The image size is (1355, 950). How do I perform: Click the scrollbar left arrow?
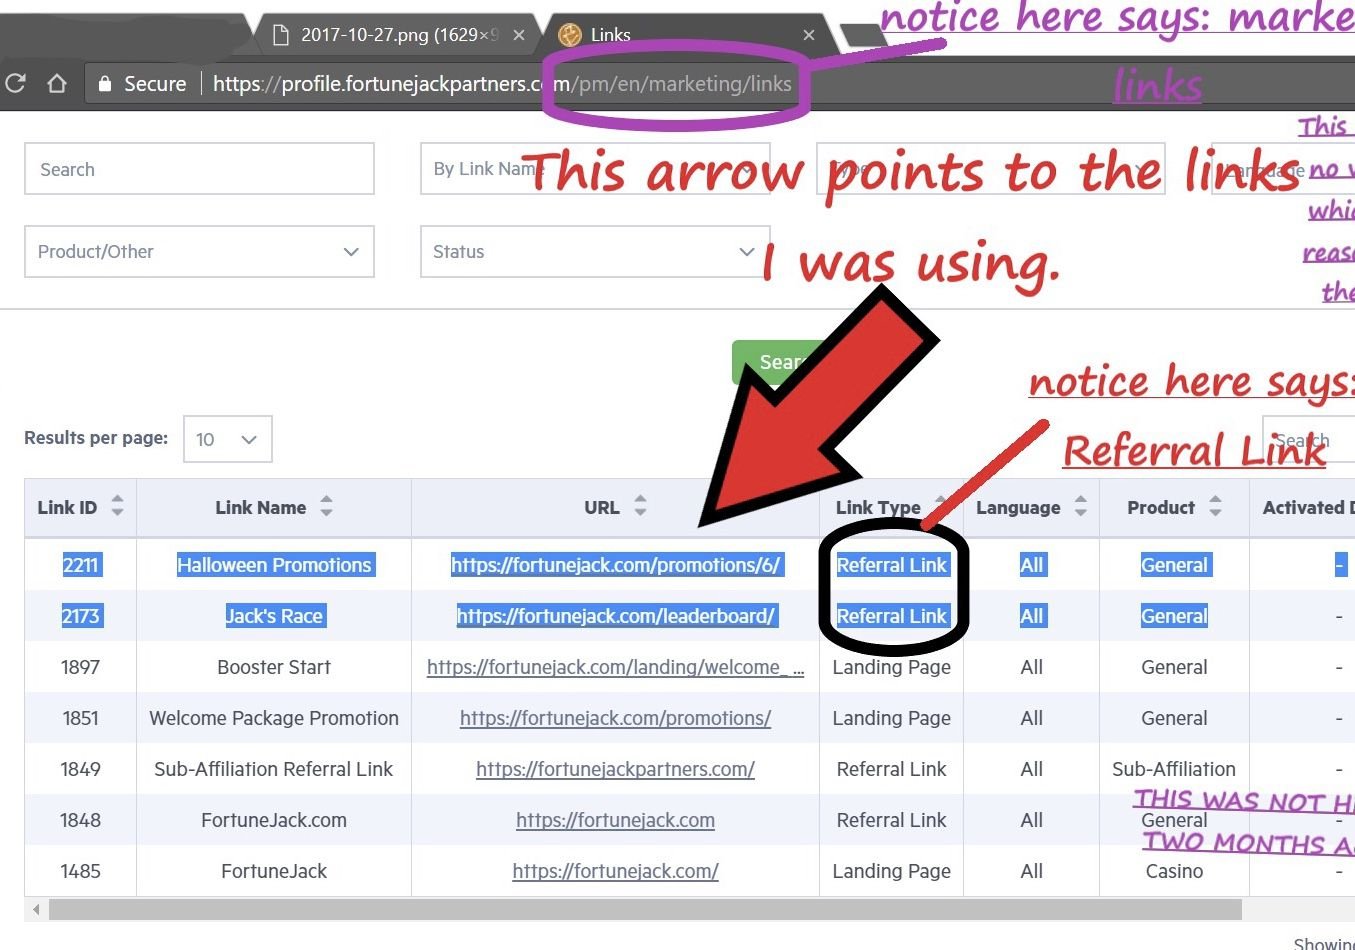36,909
